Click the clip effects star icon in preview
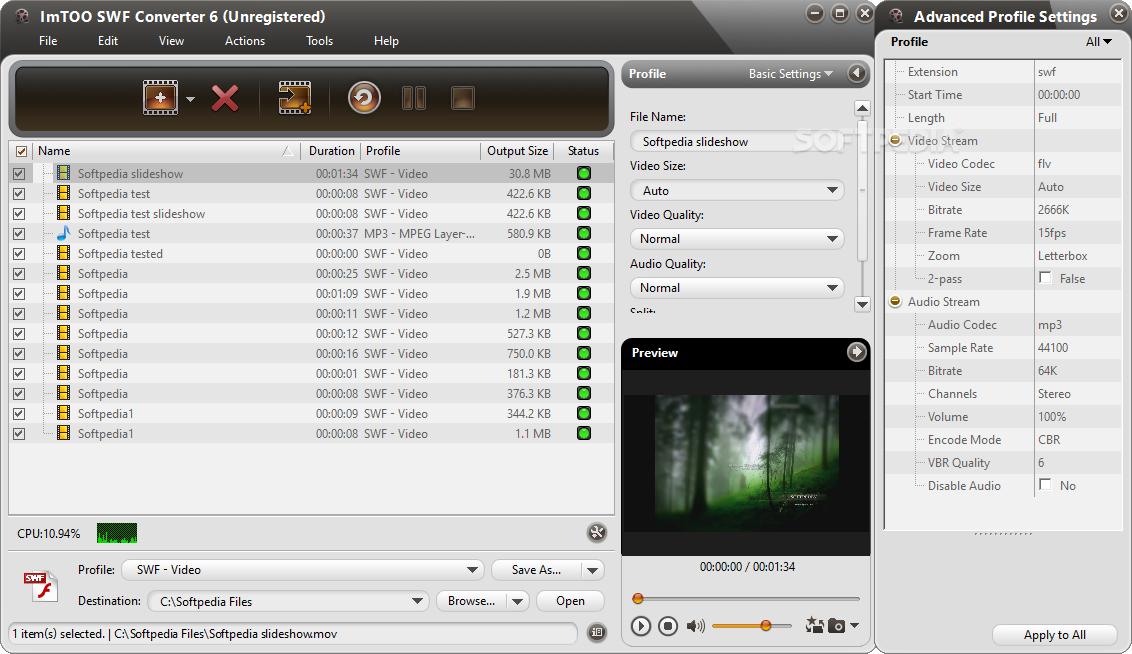Screen dimensions: 1132x654 click(x=814, y=625)
